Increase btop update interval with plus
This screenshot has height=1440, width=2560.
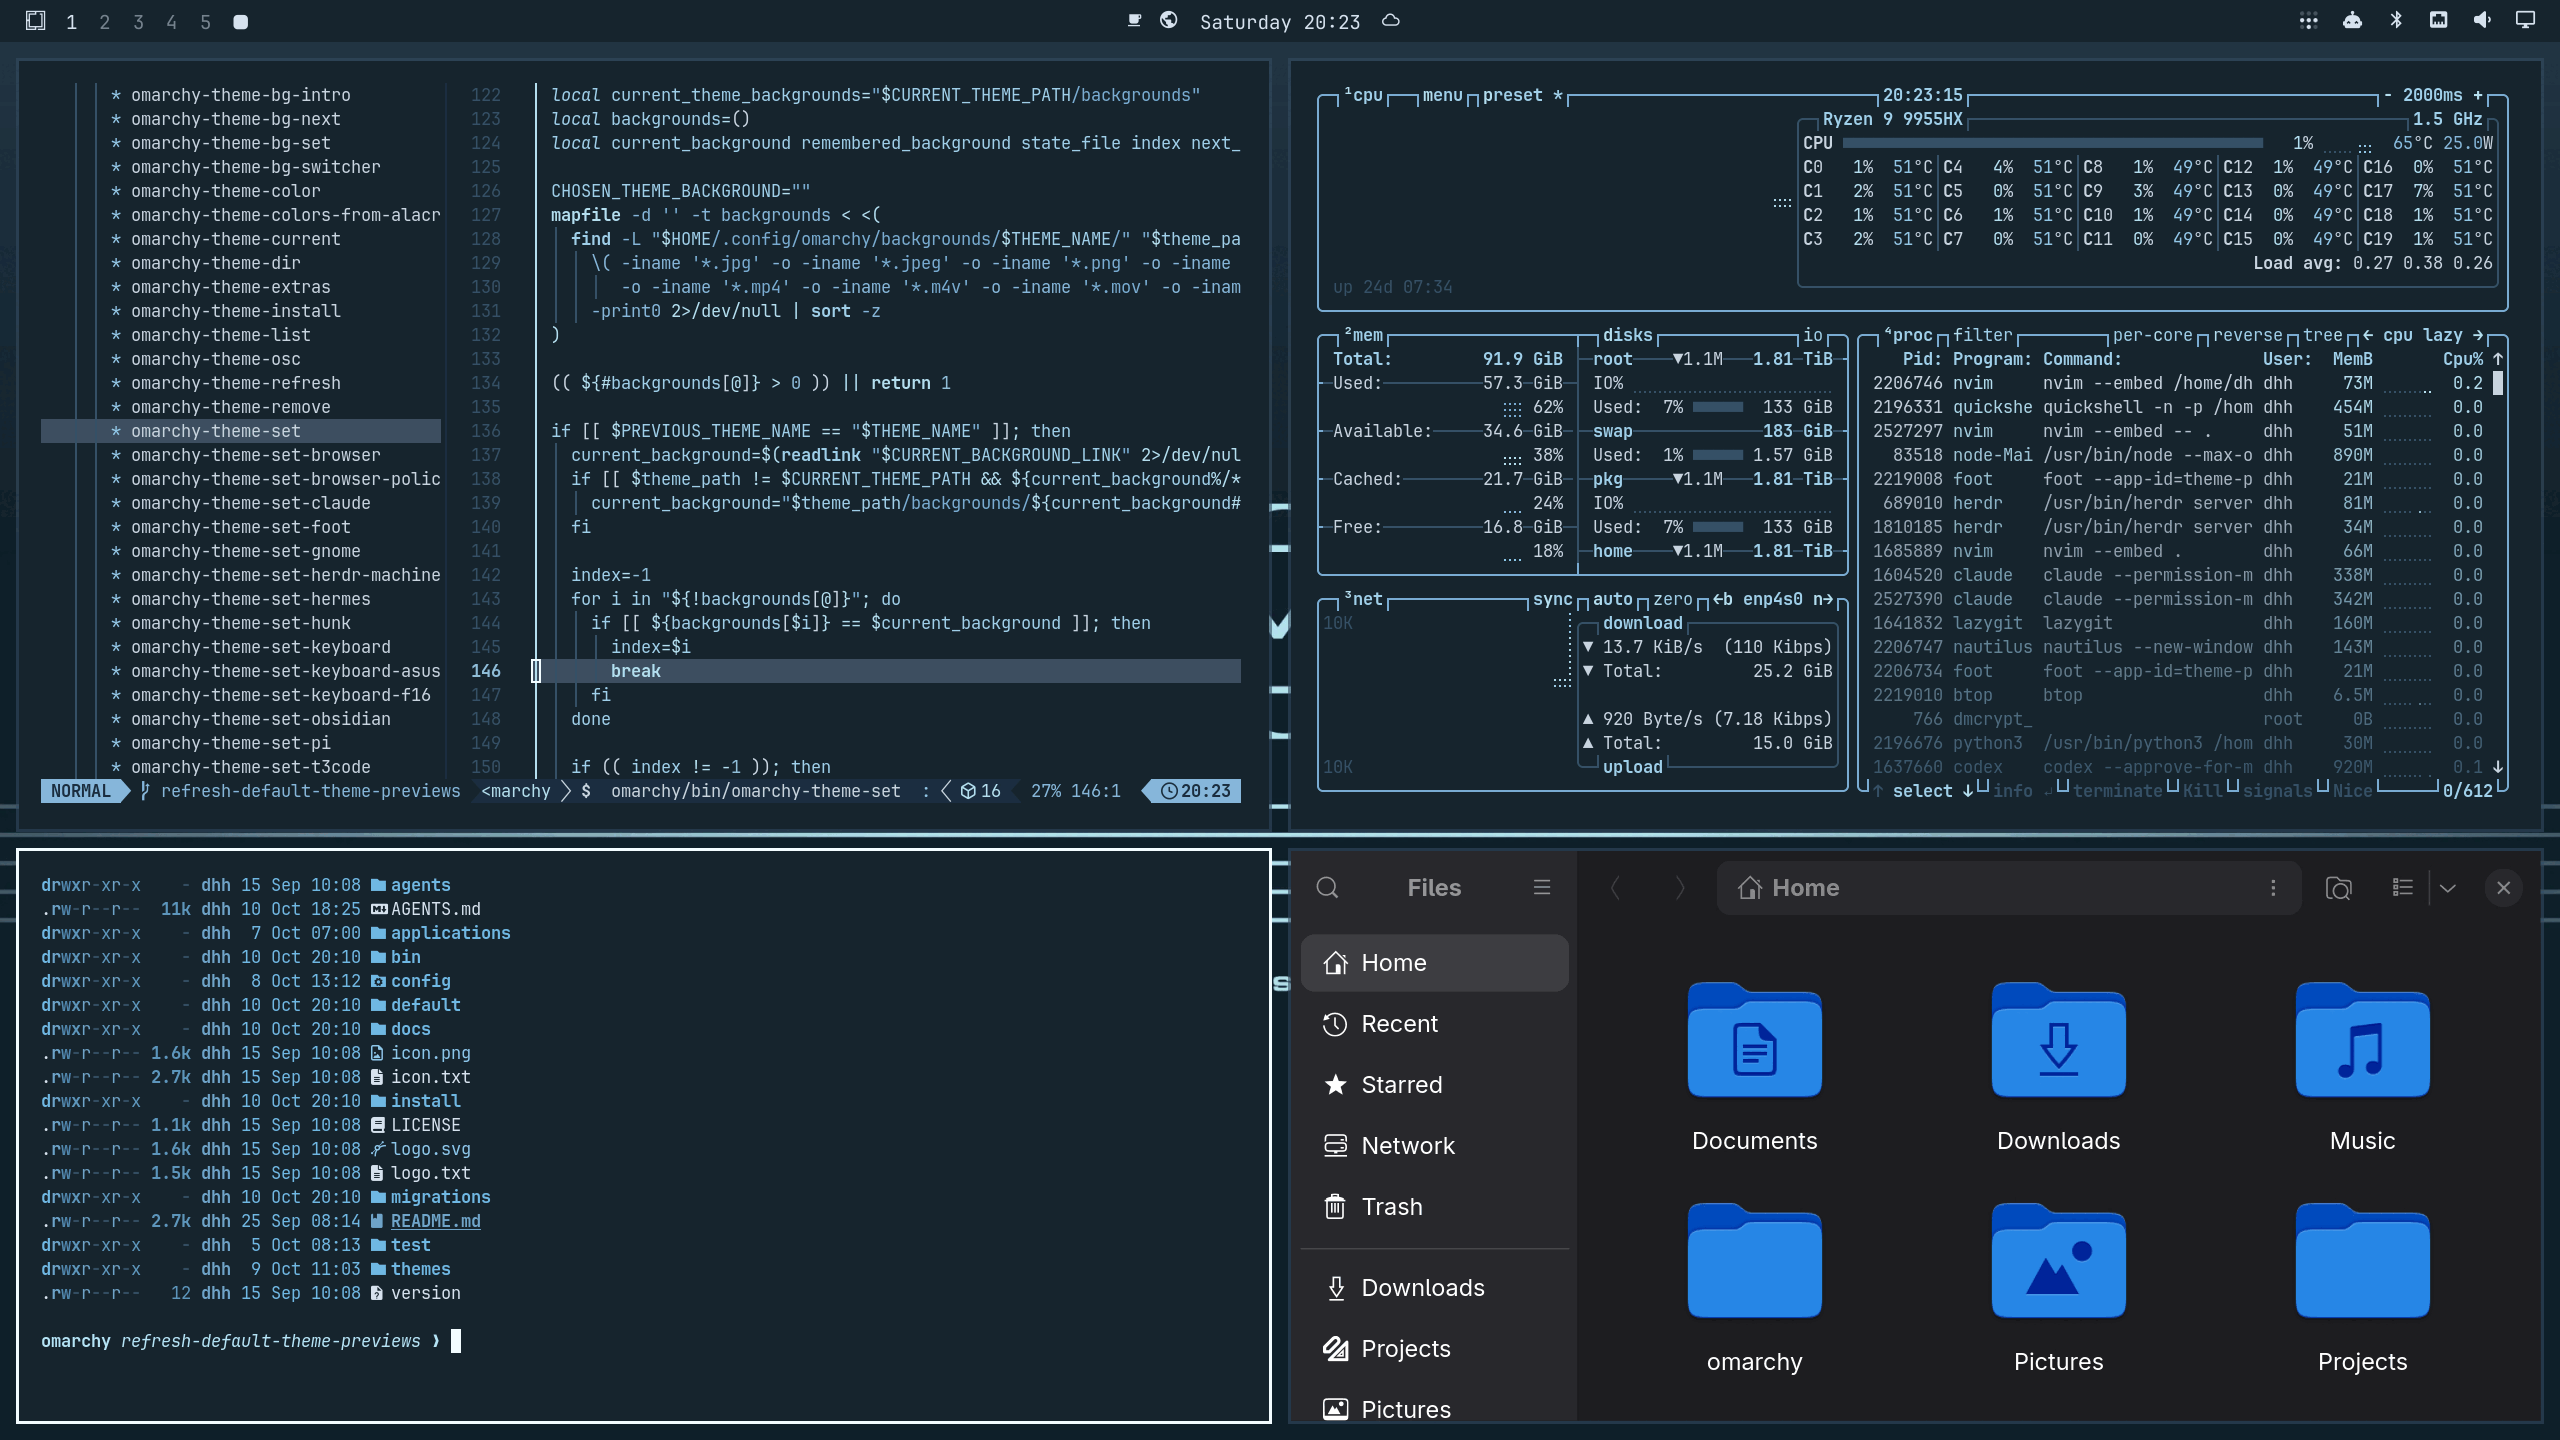2478,95
